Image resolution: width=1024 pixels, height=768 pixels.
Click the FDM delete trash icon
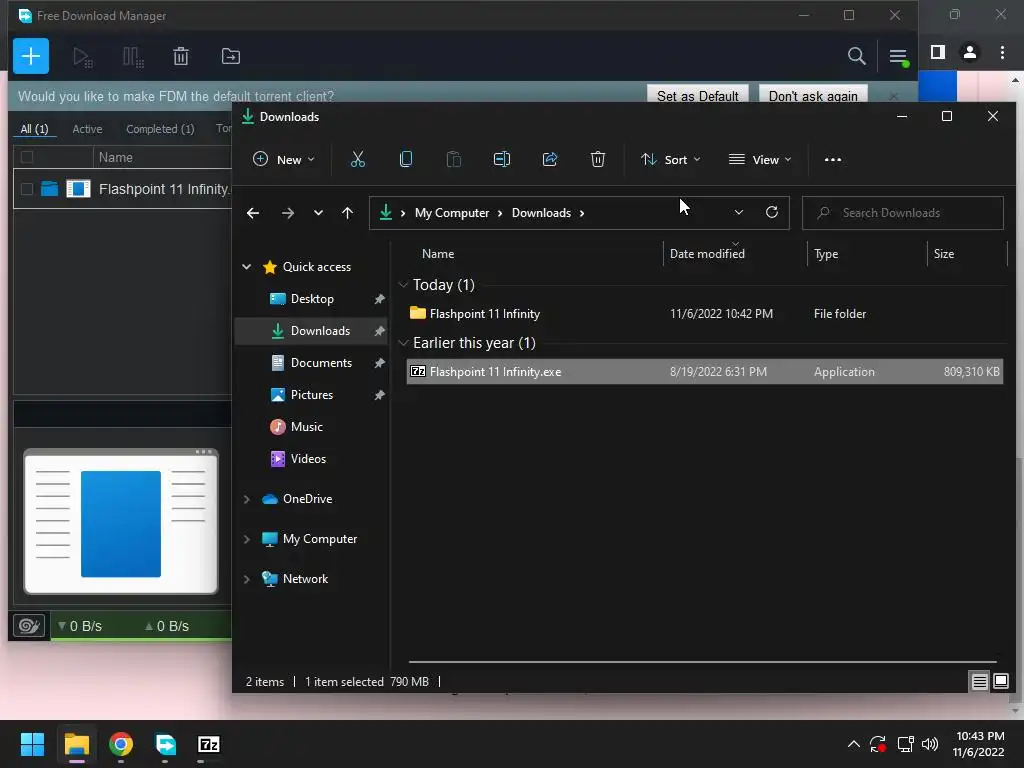[x=181, y=56]
